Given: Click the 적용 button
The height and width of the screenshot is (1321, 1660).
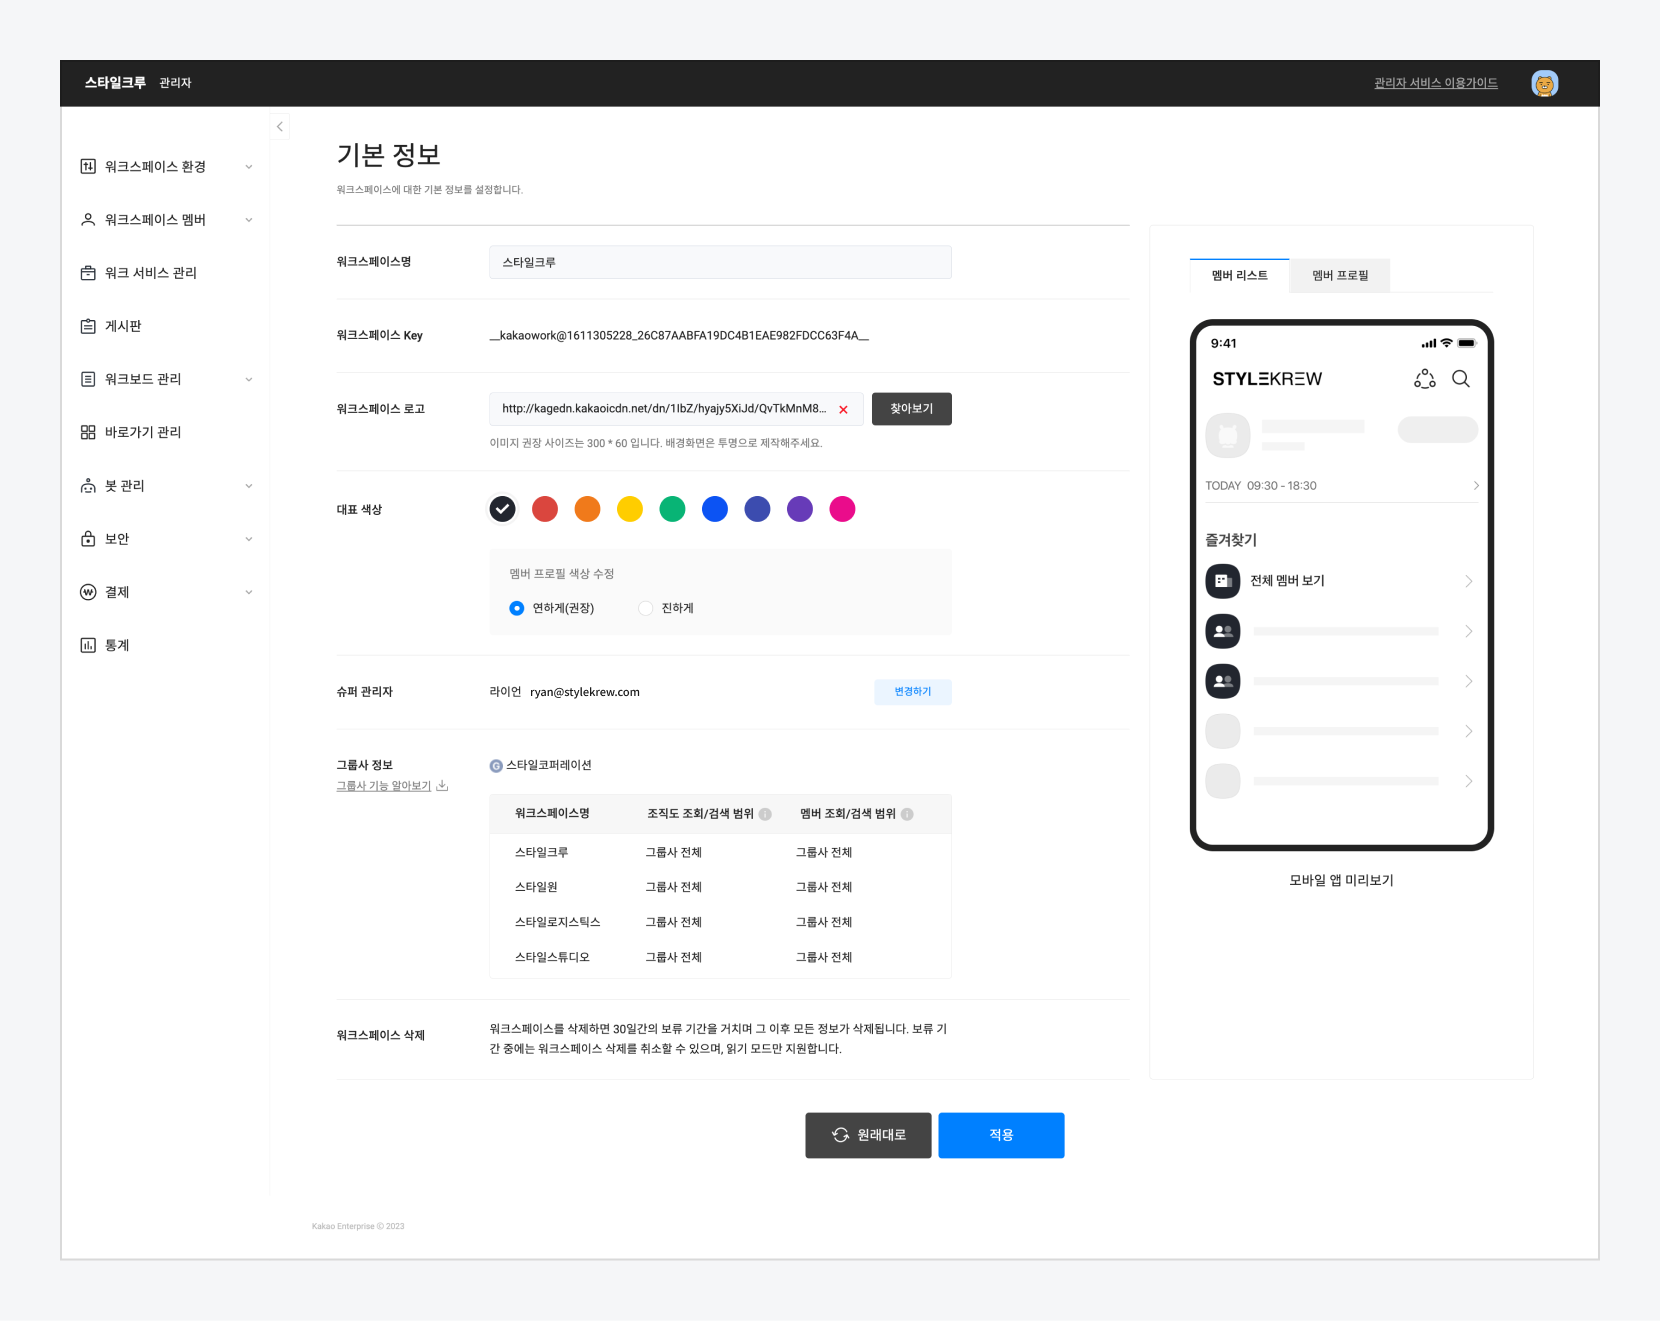Looking at the screenshot, I should (1000, 1135).
